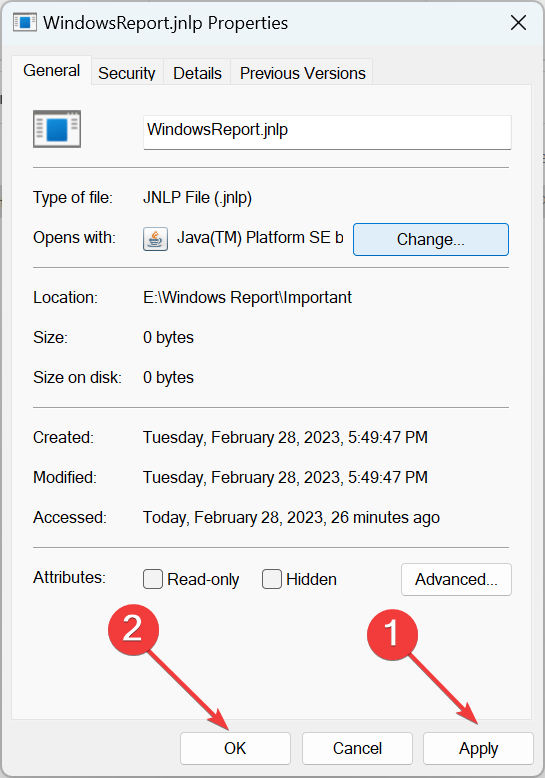Apply the changes with Apply
This screenshot has height=778, width=545.
point(478,748)
